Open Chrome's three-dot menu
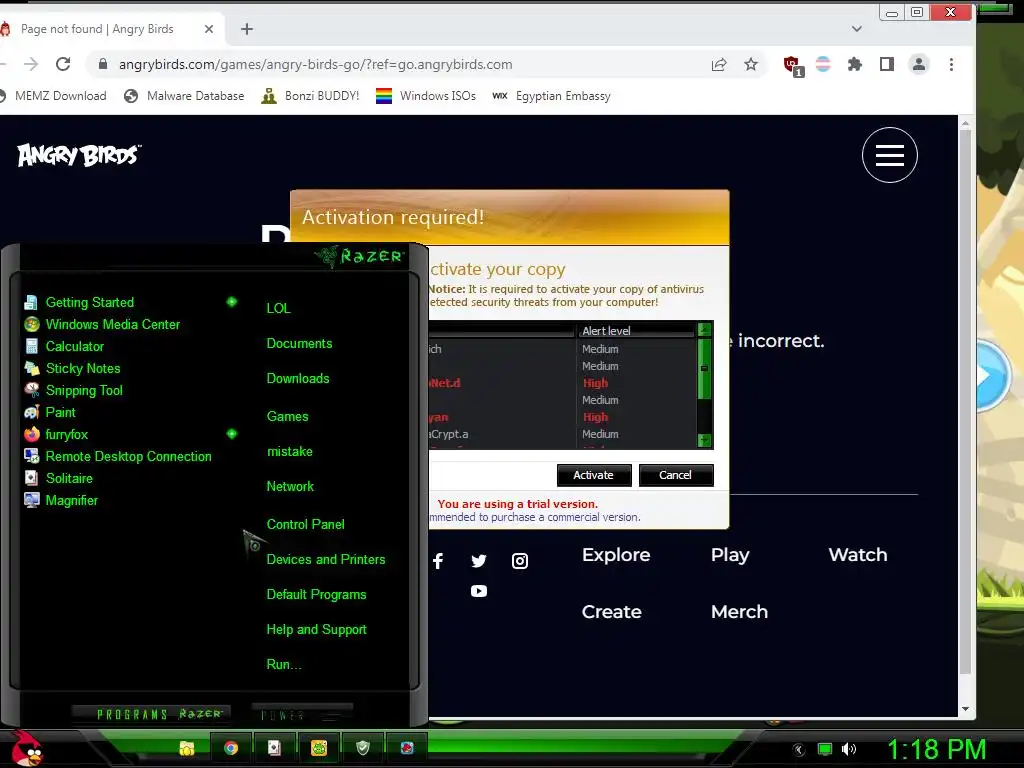Image resolution: width=1024 pixels, height=768 pixels. coord(951,64)
